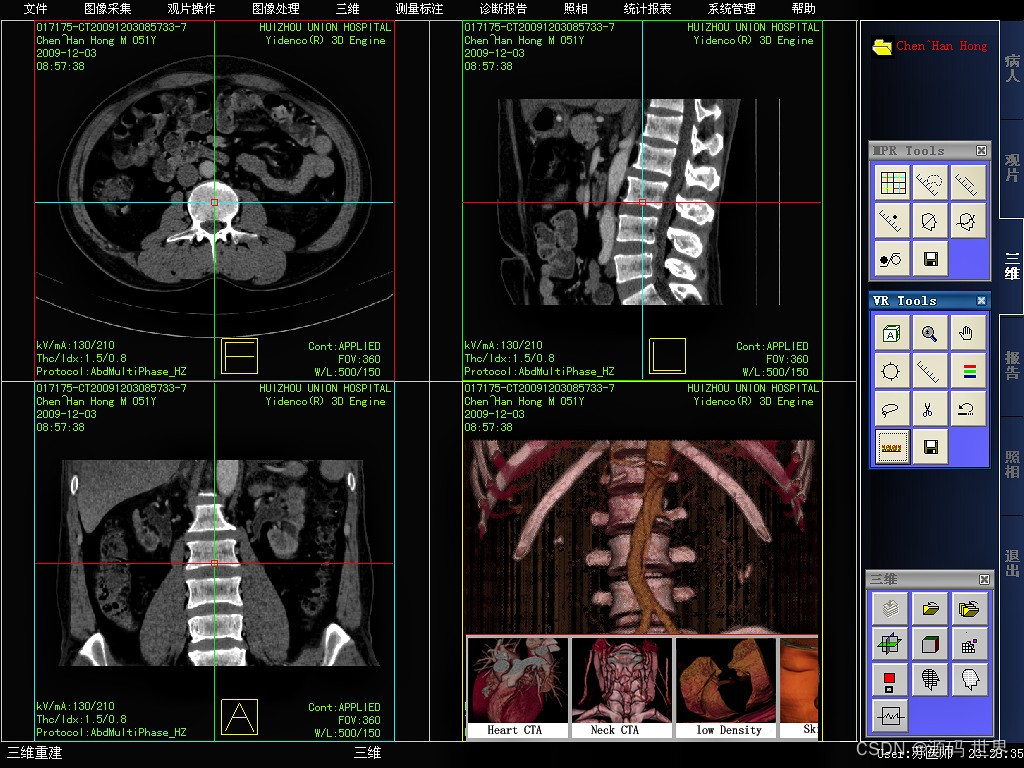Click the F orientation marker in axial view
Screen dimensions: 1024x768
(240, 356)
